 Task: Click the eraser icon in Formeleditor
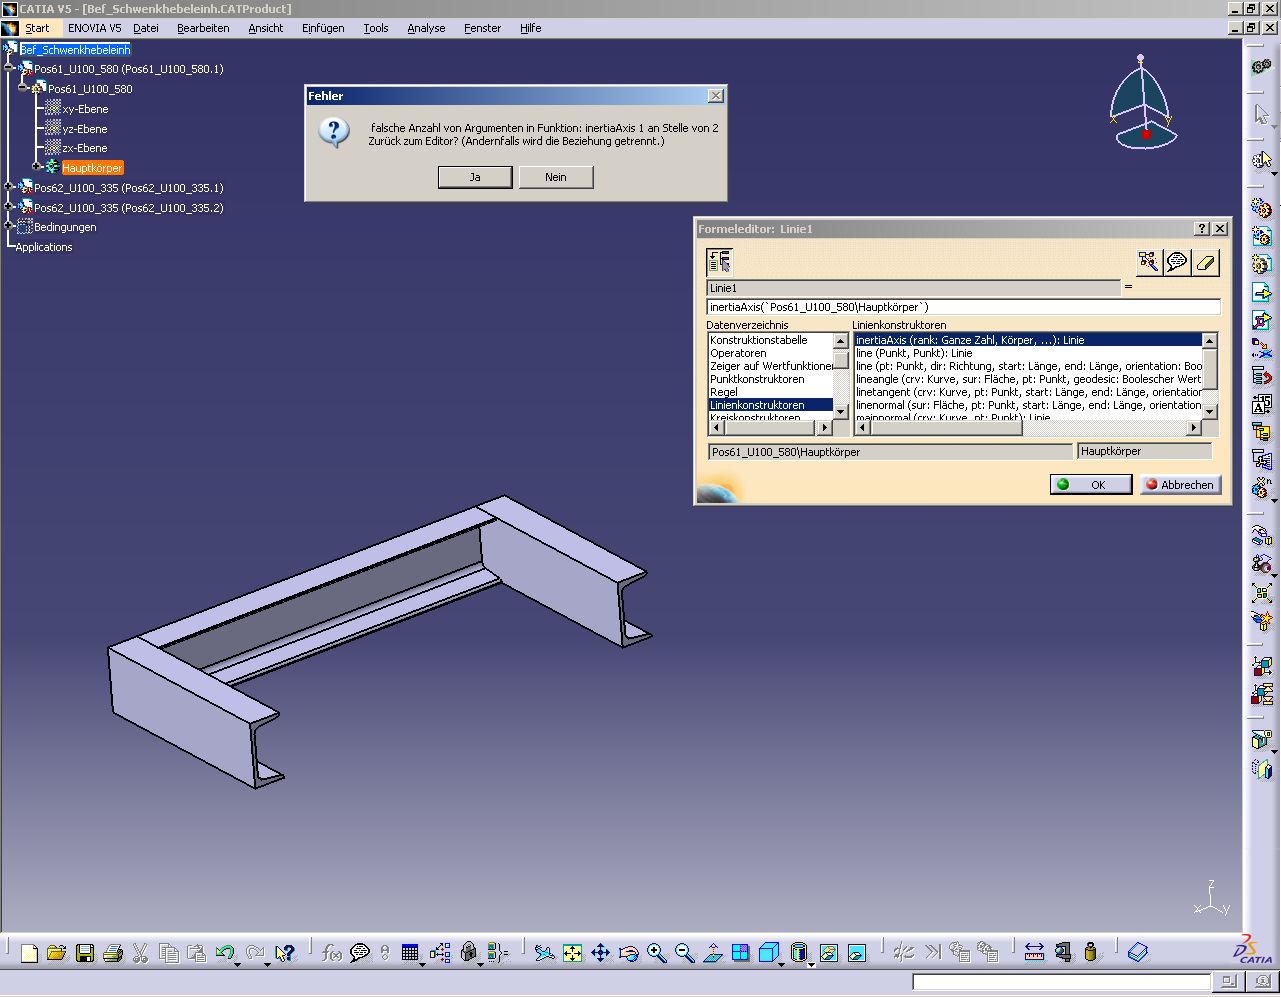1205,262
